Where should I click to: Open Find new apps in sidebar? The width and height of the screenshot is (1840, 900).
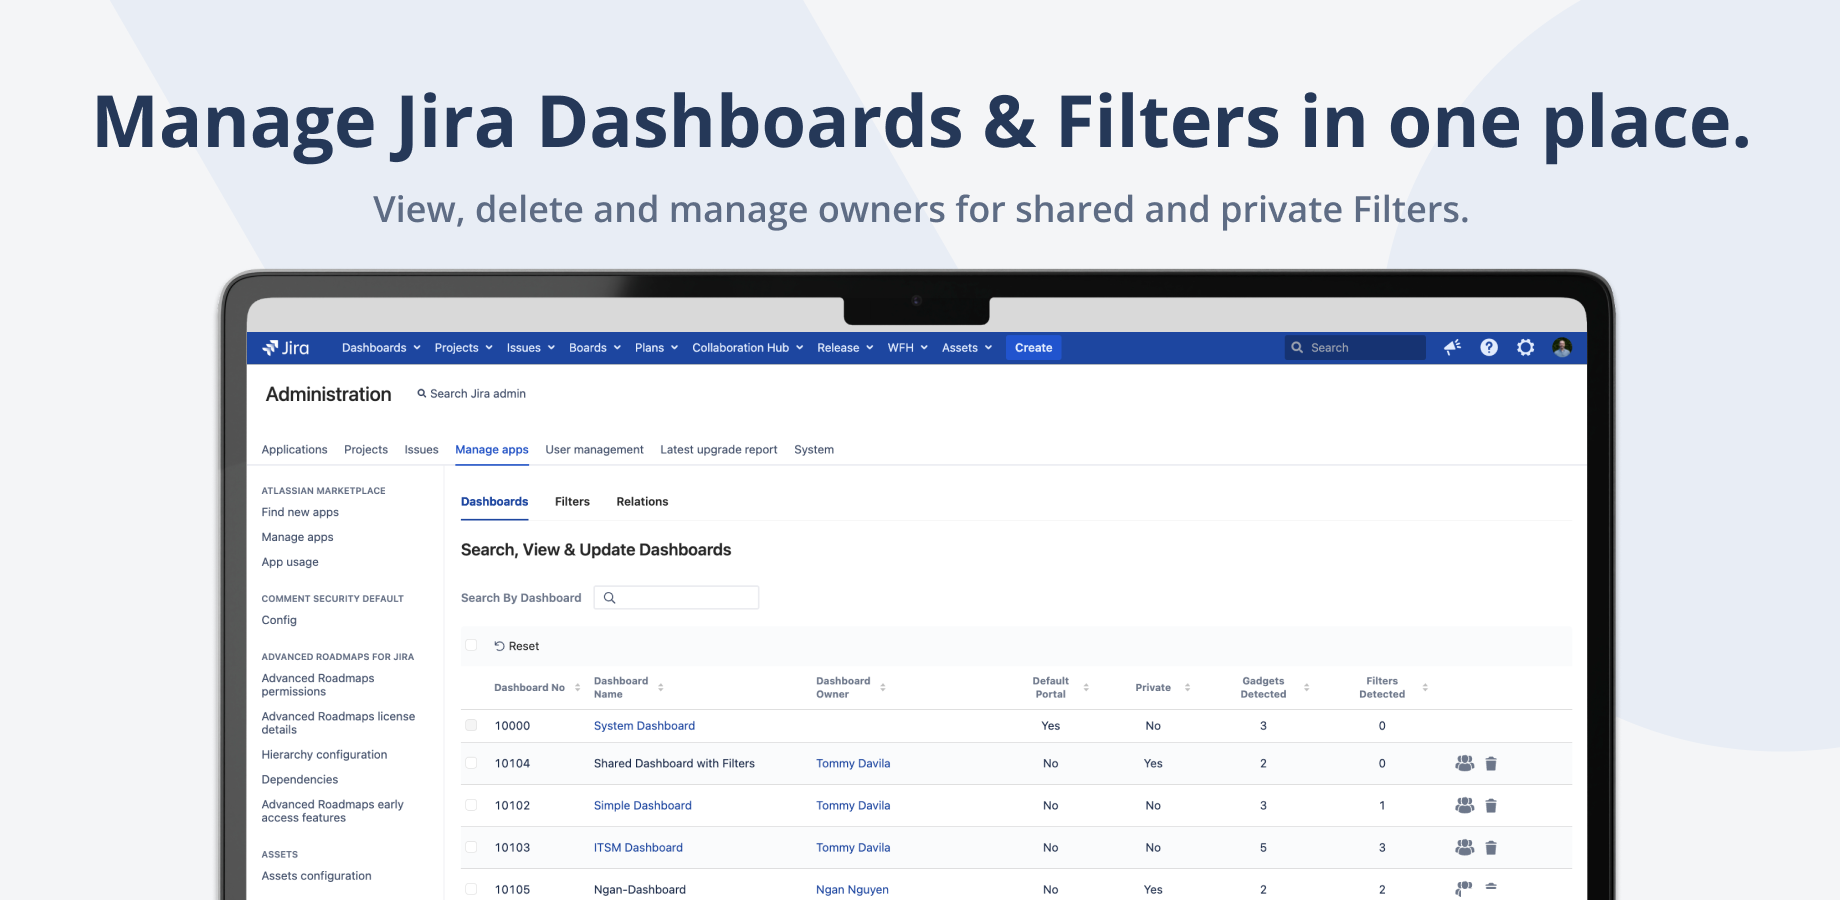300,512
